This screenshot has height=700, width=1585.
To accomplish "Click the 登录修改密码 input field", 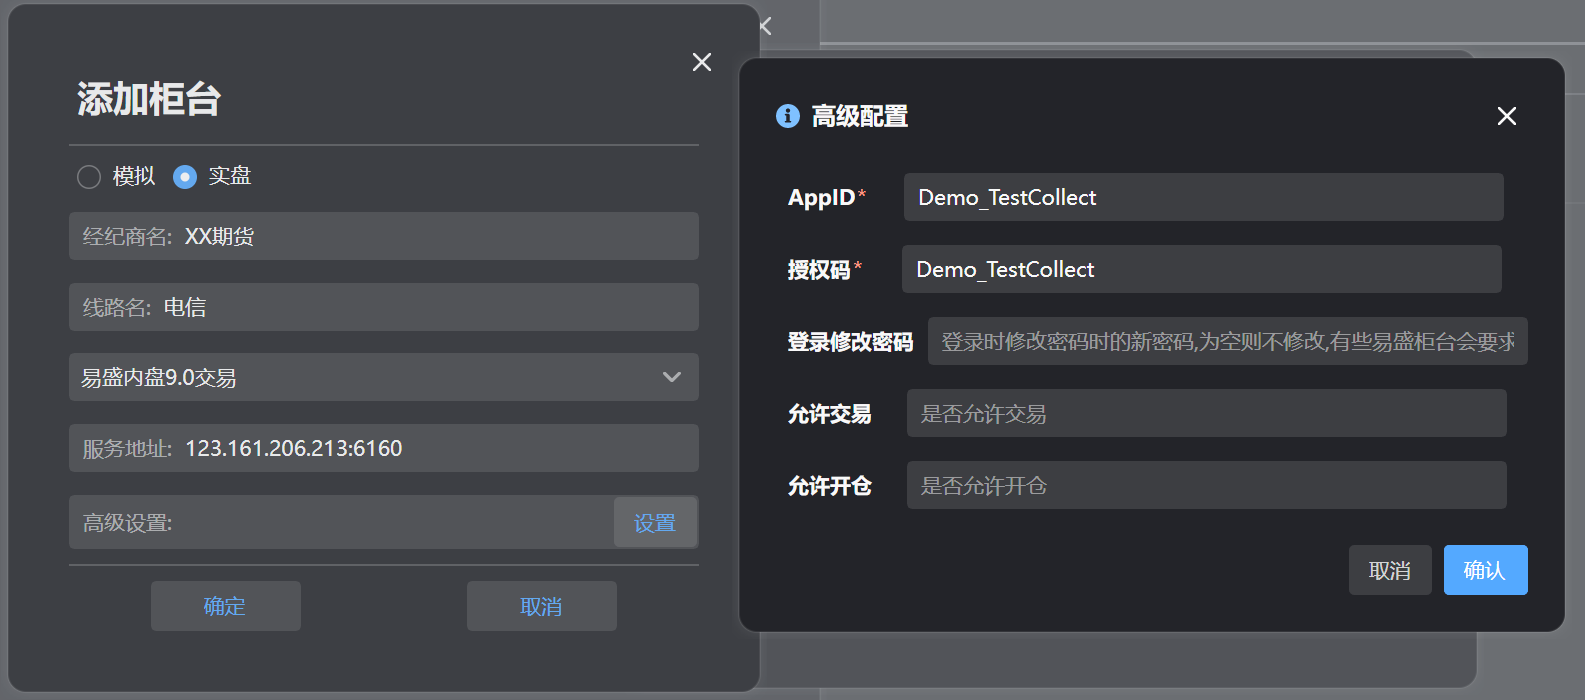I will pyautogui.click(x=1227, y=341).
